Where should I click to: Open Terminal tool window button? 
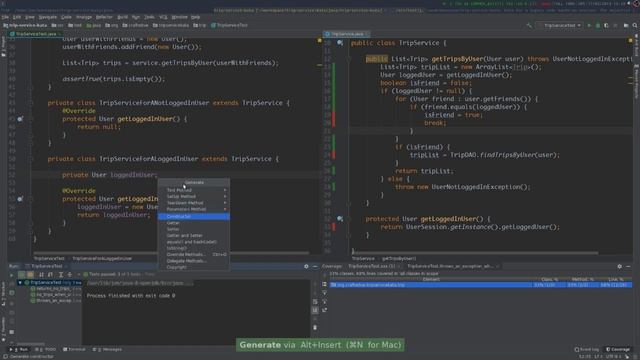coord(74,349)
